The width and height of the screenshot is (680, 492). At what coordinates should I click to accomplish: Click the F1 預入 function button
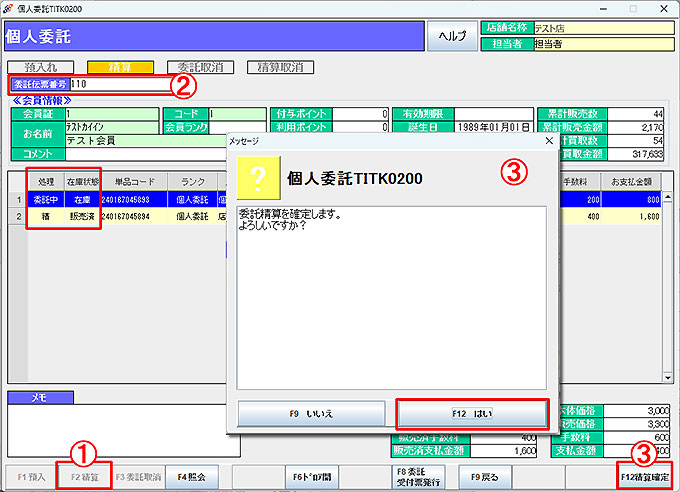31,477
